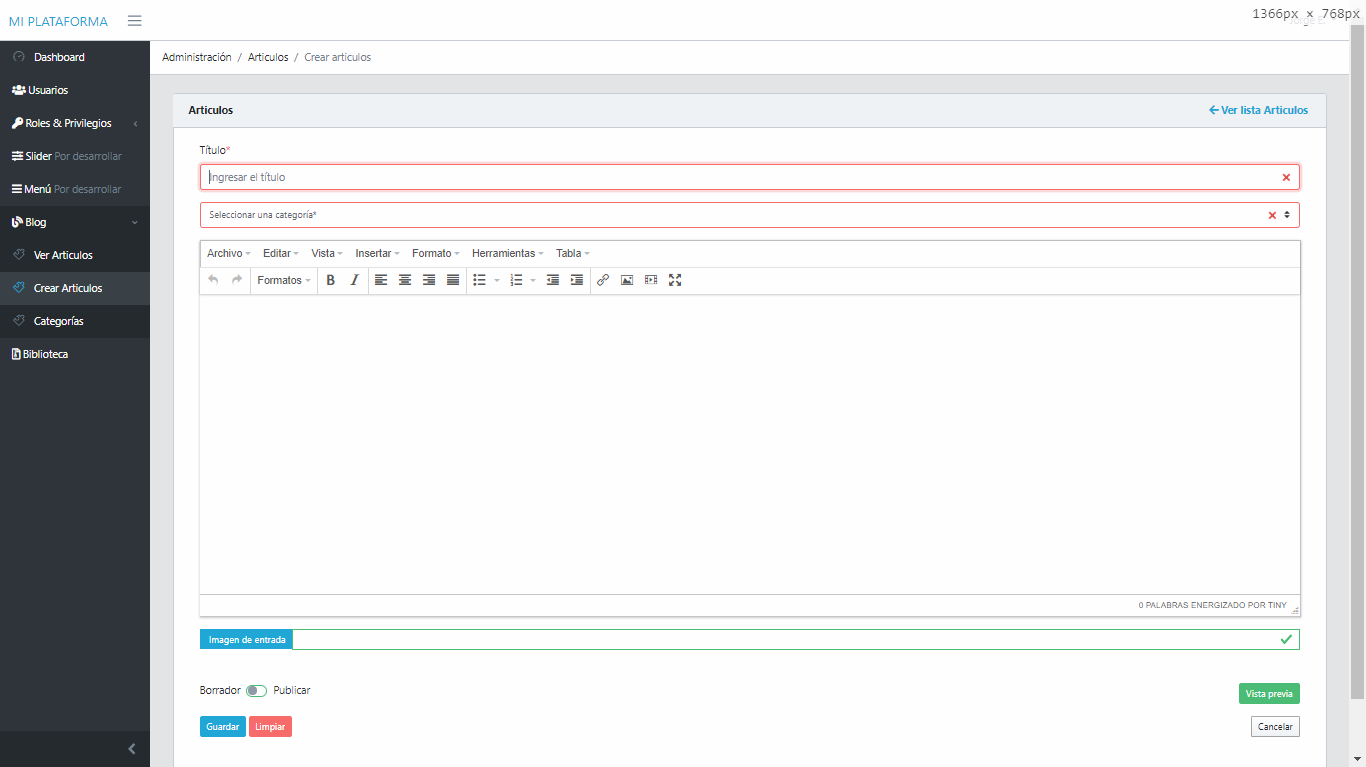Center align text
Image resolution: width=1366 pixels, height=767 pixels.
pos(405,280)
